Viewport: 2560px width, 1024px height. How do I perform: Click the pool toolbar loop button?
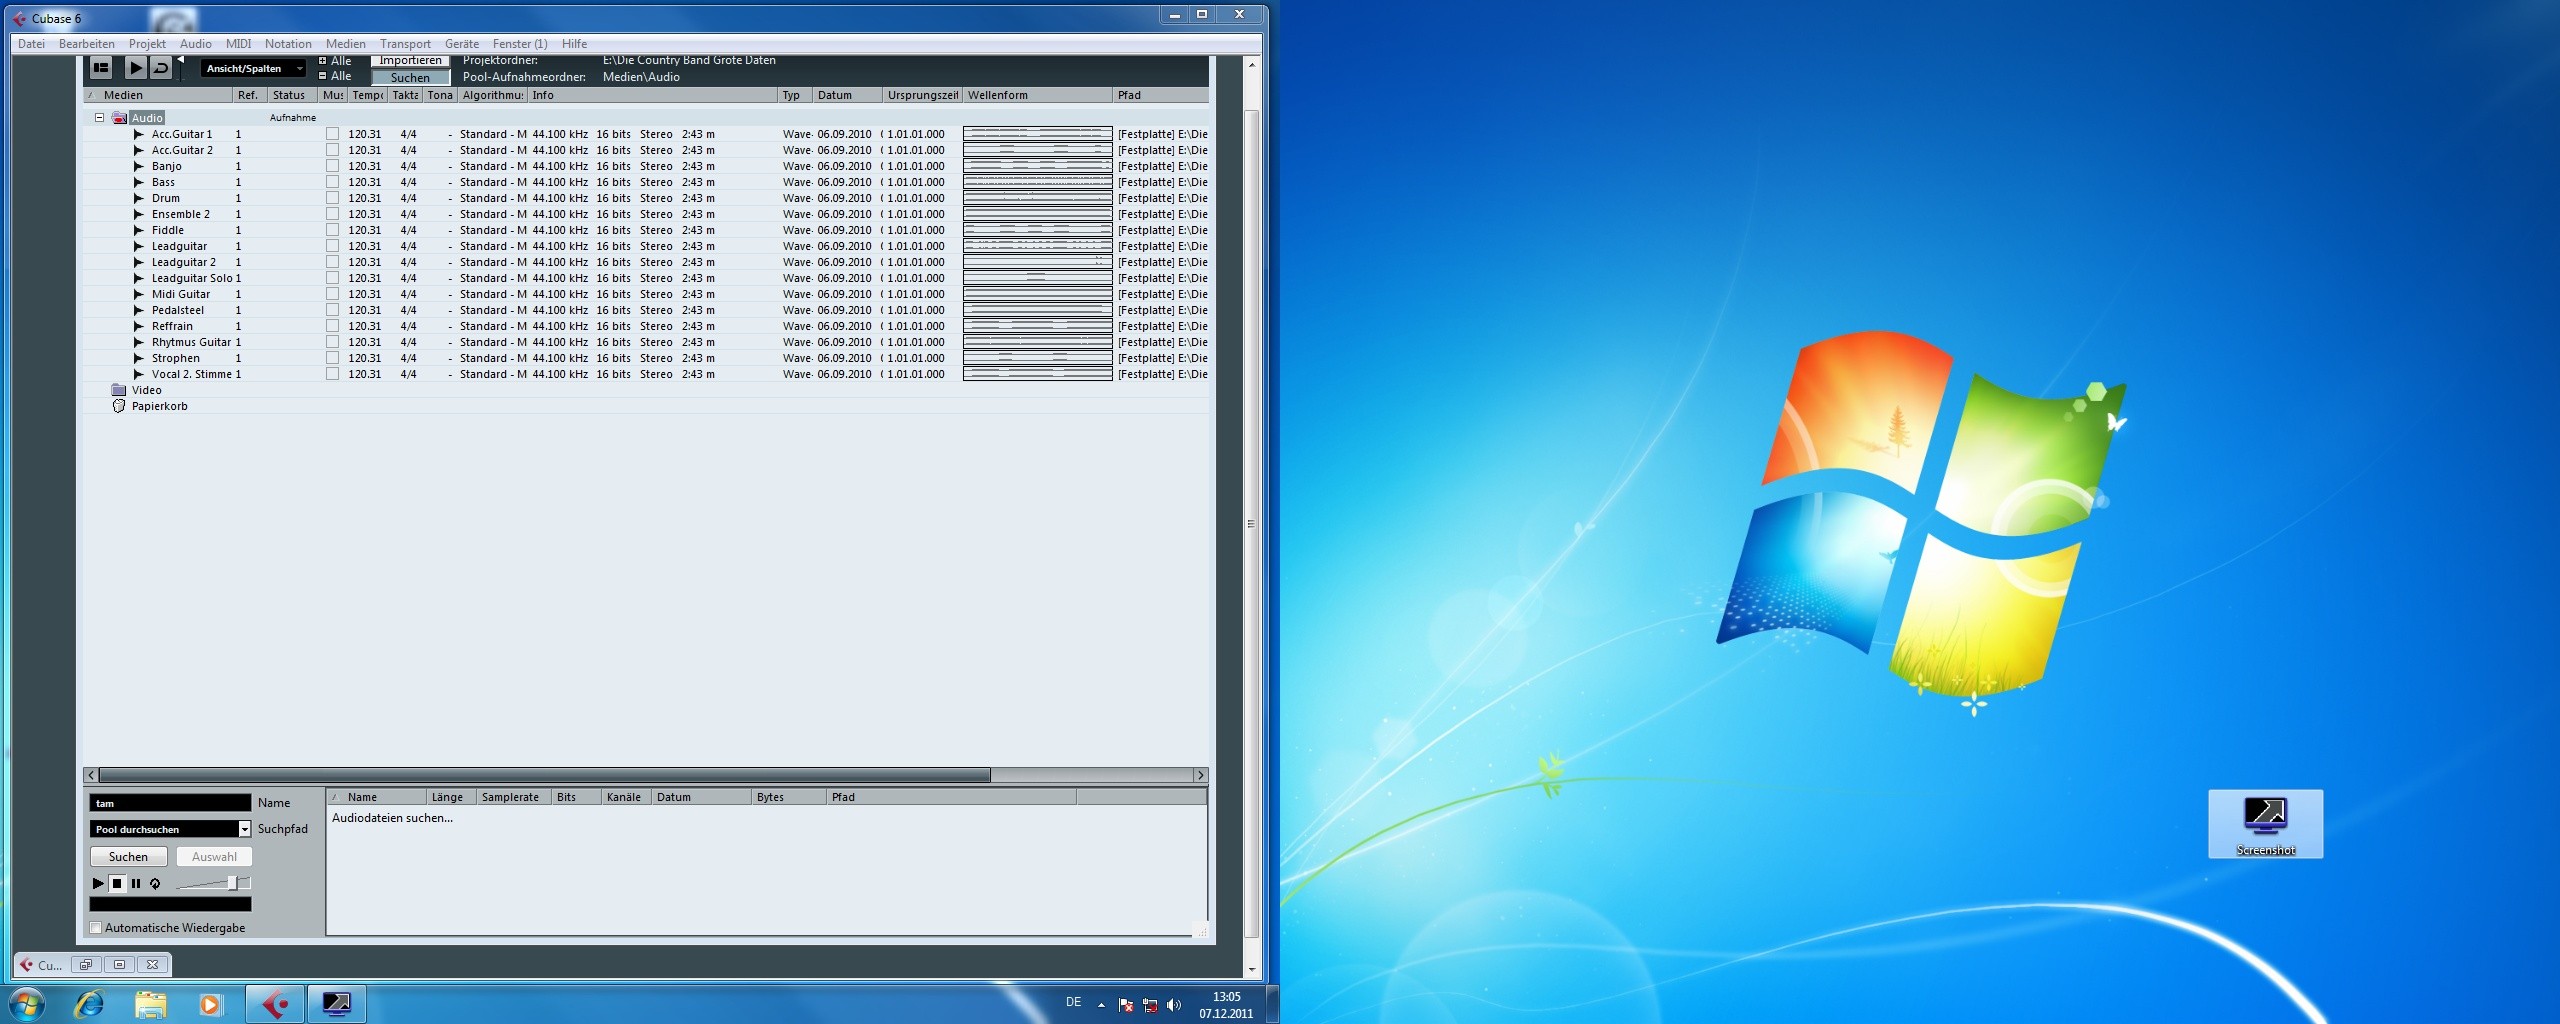[161, 67]
